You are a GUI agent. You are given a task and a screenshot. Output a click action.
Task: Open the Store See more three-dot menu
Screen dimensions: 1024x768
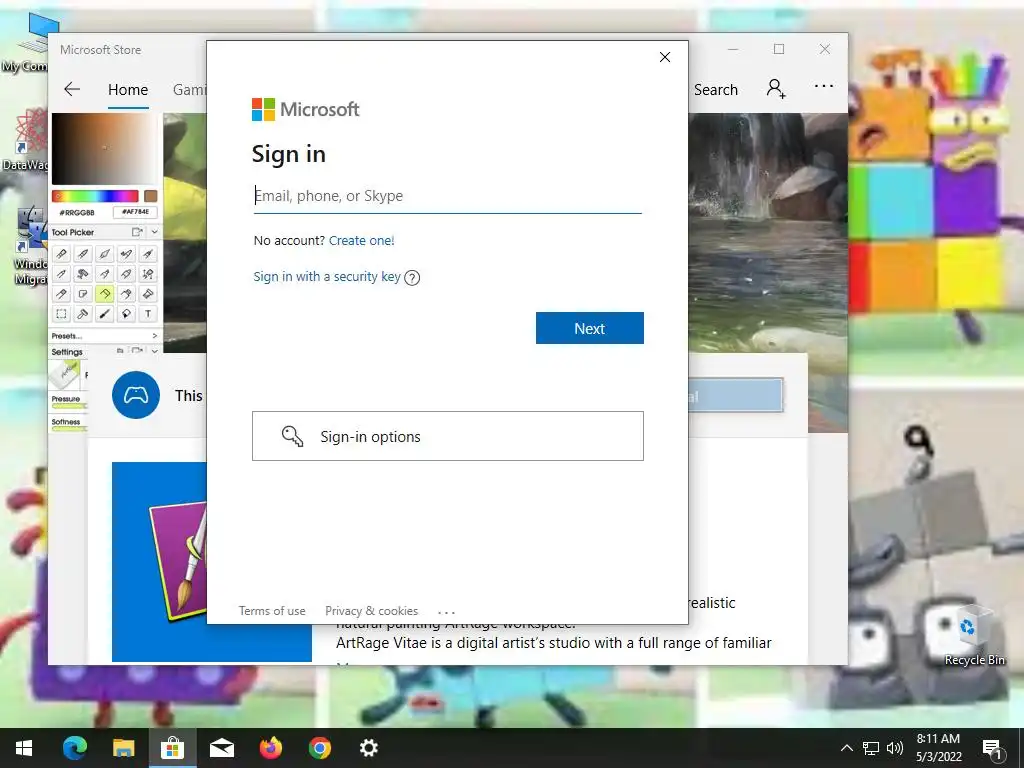click(824, 86)
